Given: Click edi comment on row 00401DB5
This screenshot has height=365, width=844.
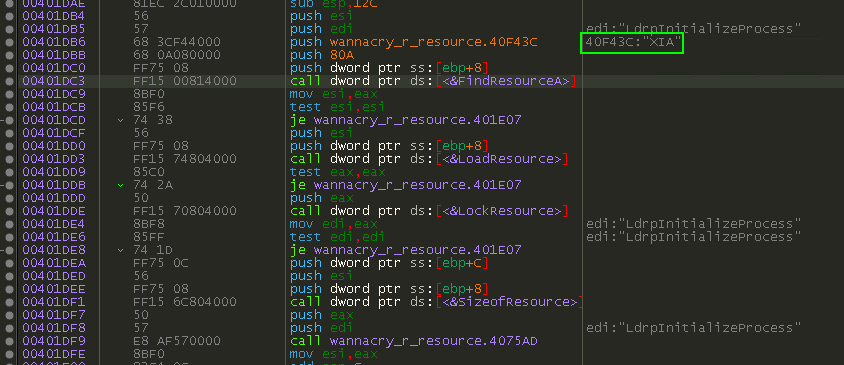Looking at the screenshot, I should pos(693,29).
